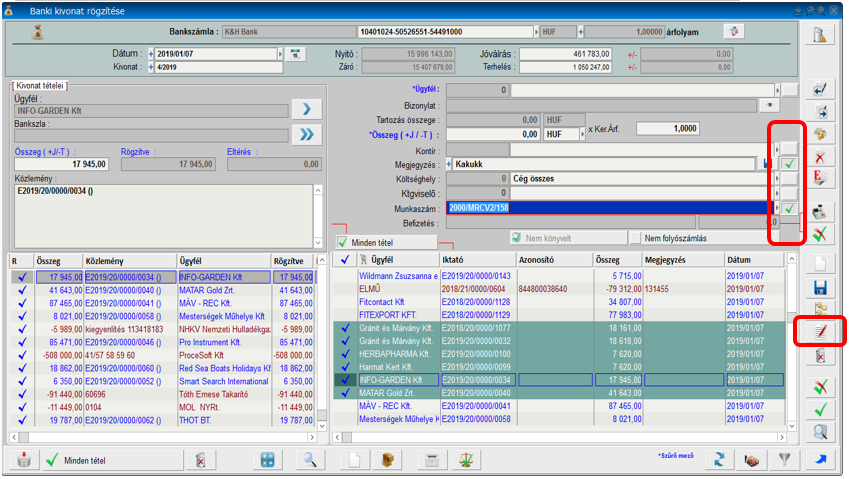Click the single right chevron button by Ügyfél
This screenshot has height=479, width=849.
pos(307,108)
